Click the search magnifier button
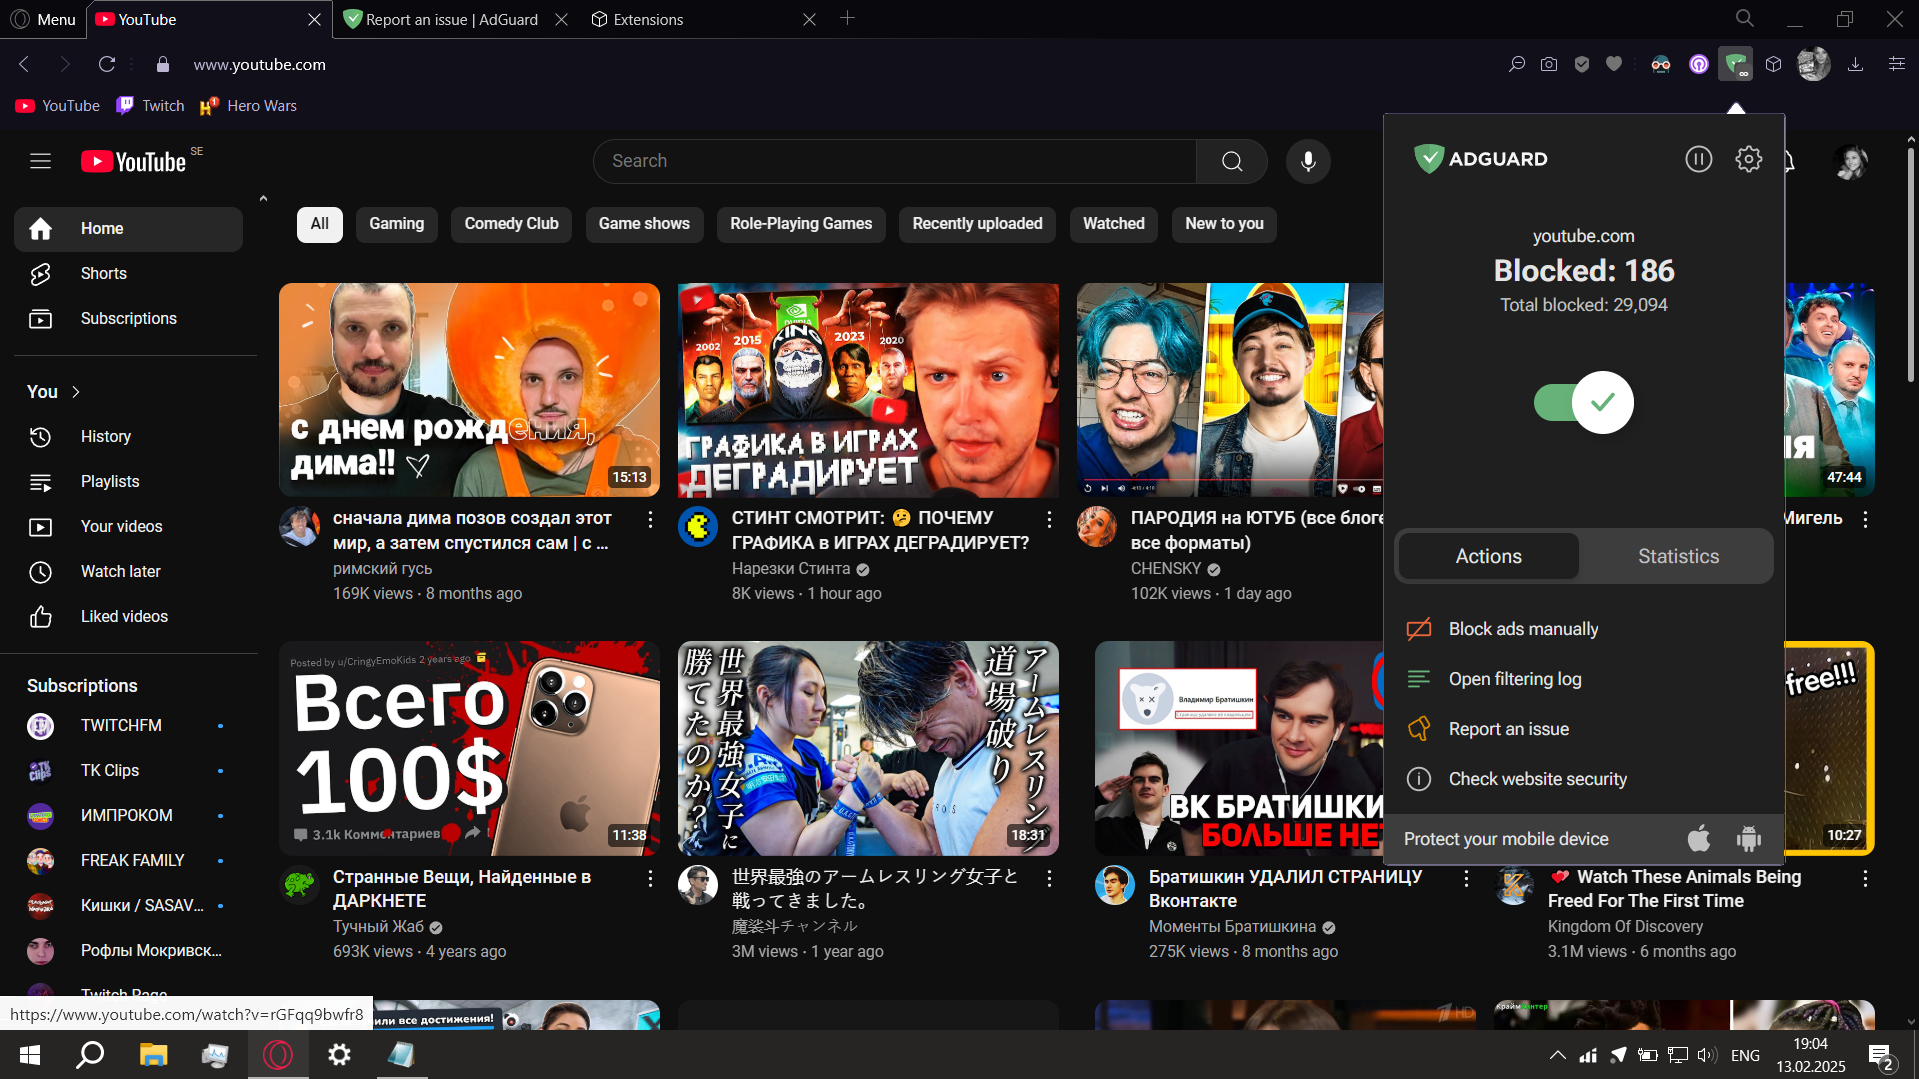This screenshot has height=1079, width=1919. coord(1232,161)
